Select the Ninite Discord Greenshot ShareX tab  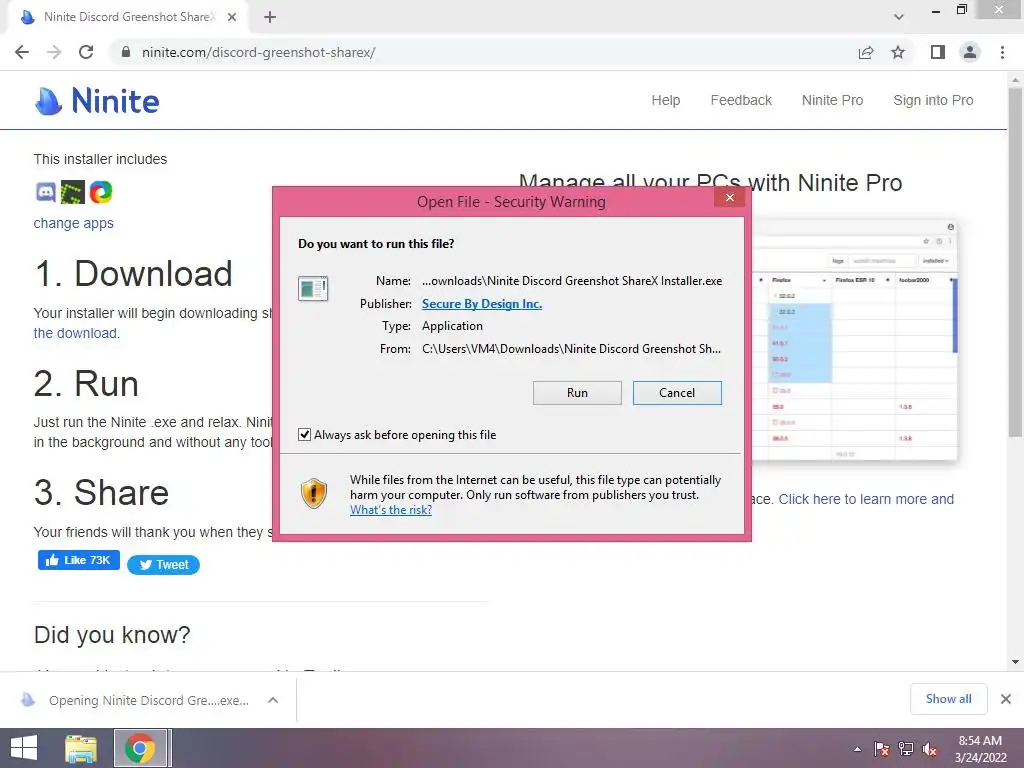click(x=127, y=18)
